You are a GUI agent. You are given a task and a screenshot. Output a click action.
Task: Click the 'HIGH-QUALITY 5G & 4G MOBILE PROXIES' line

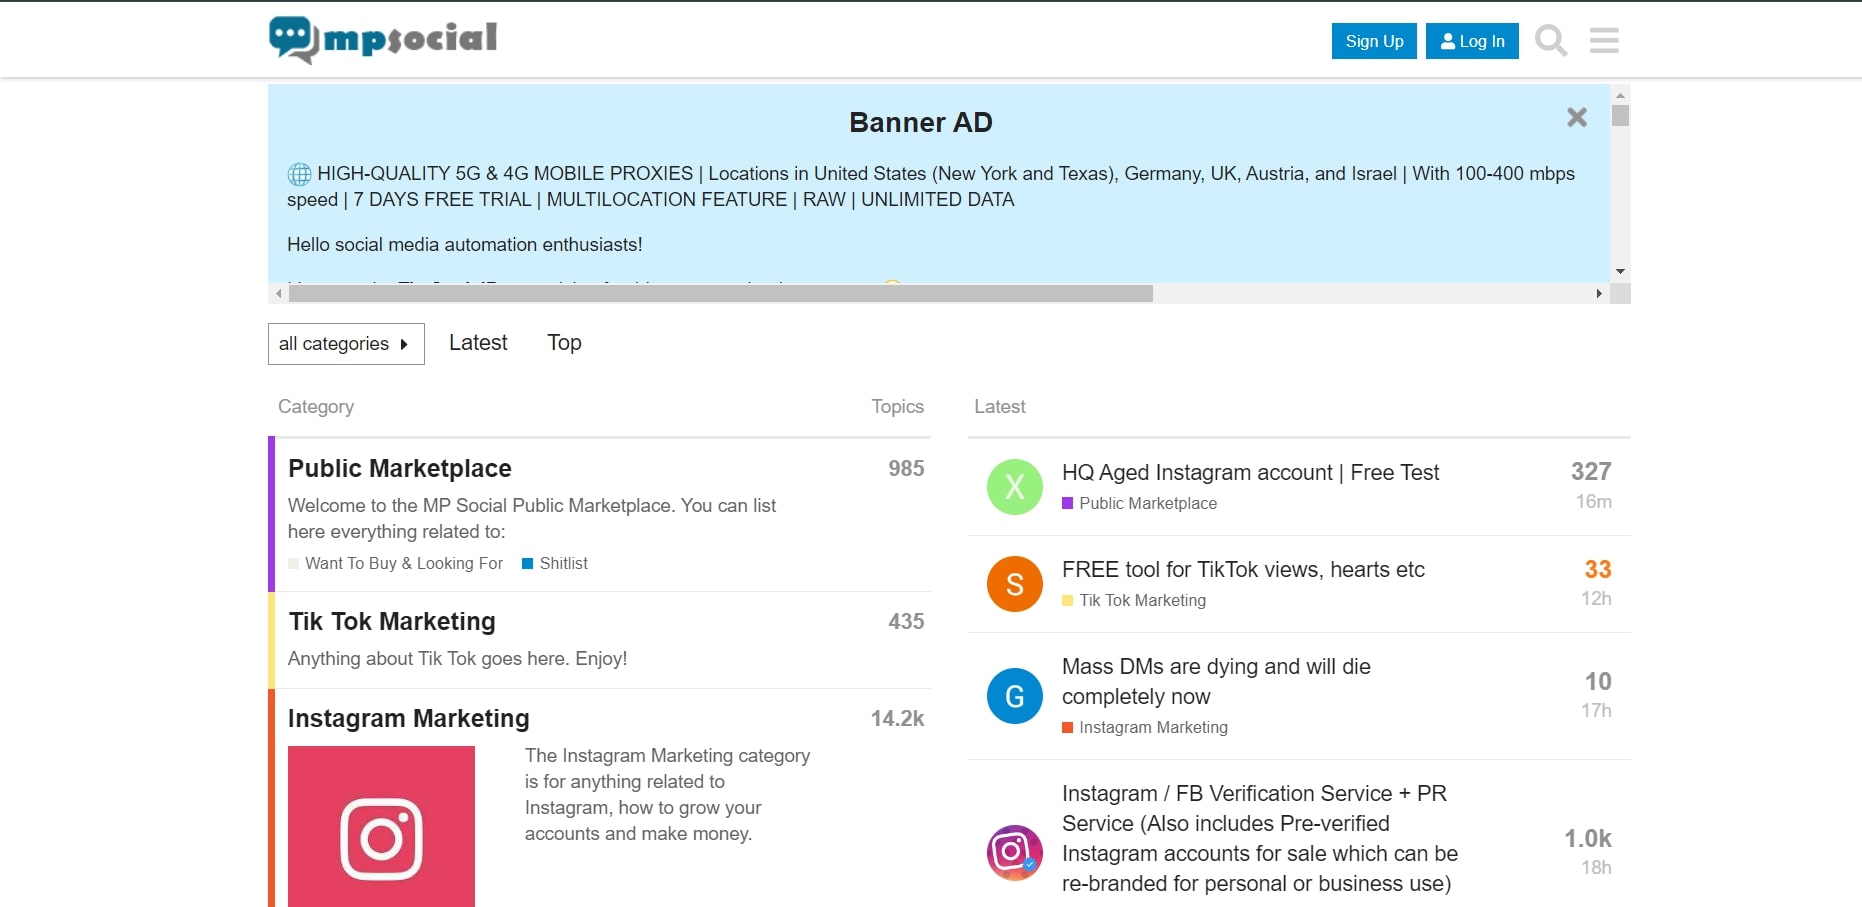coord(931,187)
